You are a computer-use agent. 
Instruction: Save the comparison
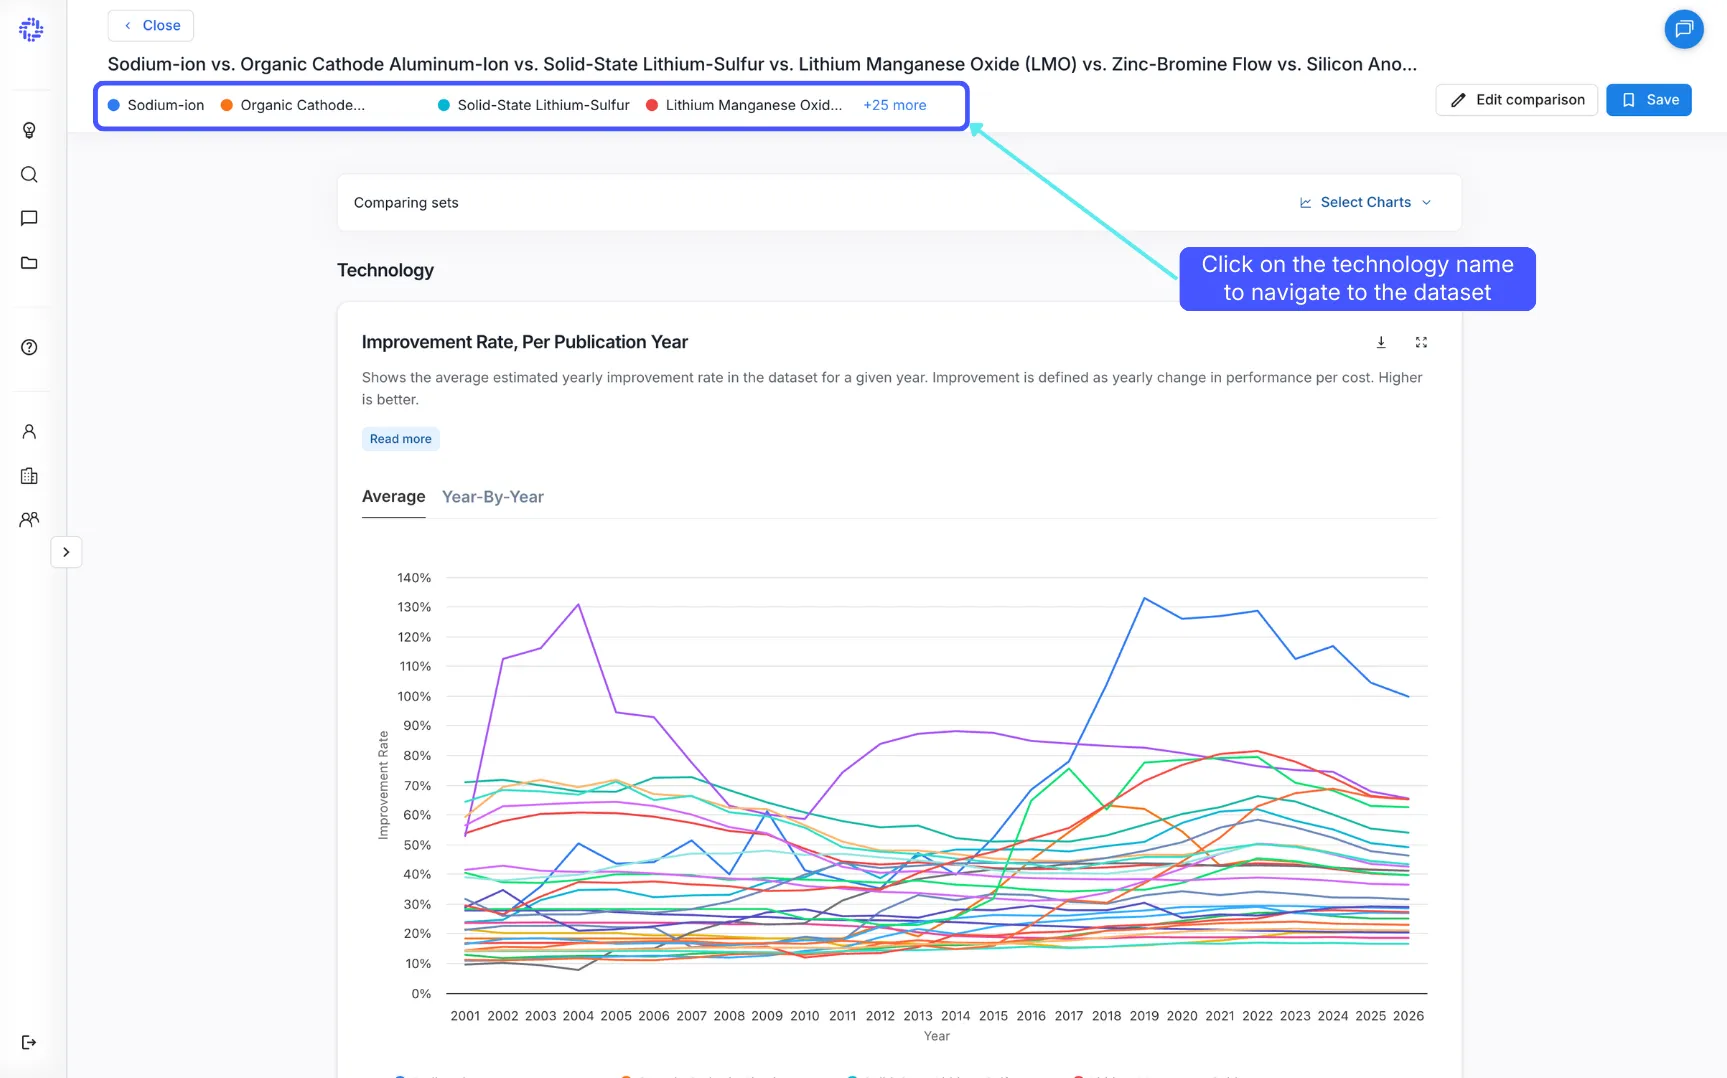(1649, 100)
